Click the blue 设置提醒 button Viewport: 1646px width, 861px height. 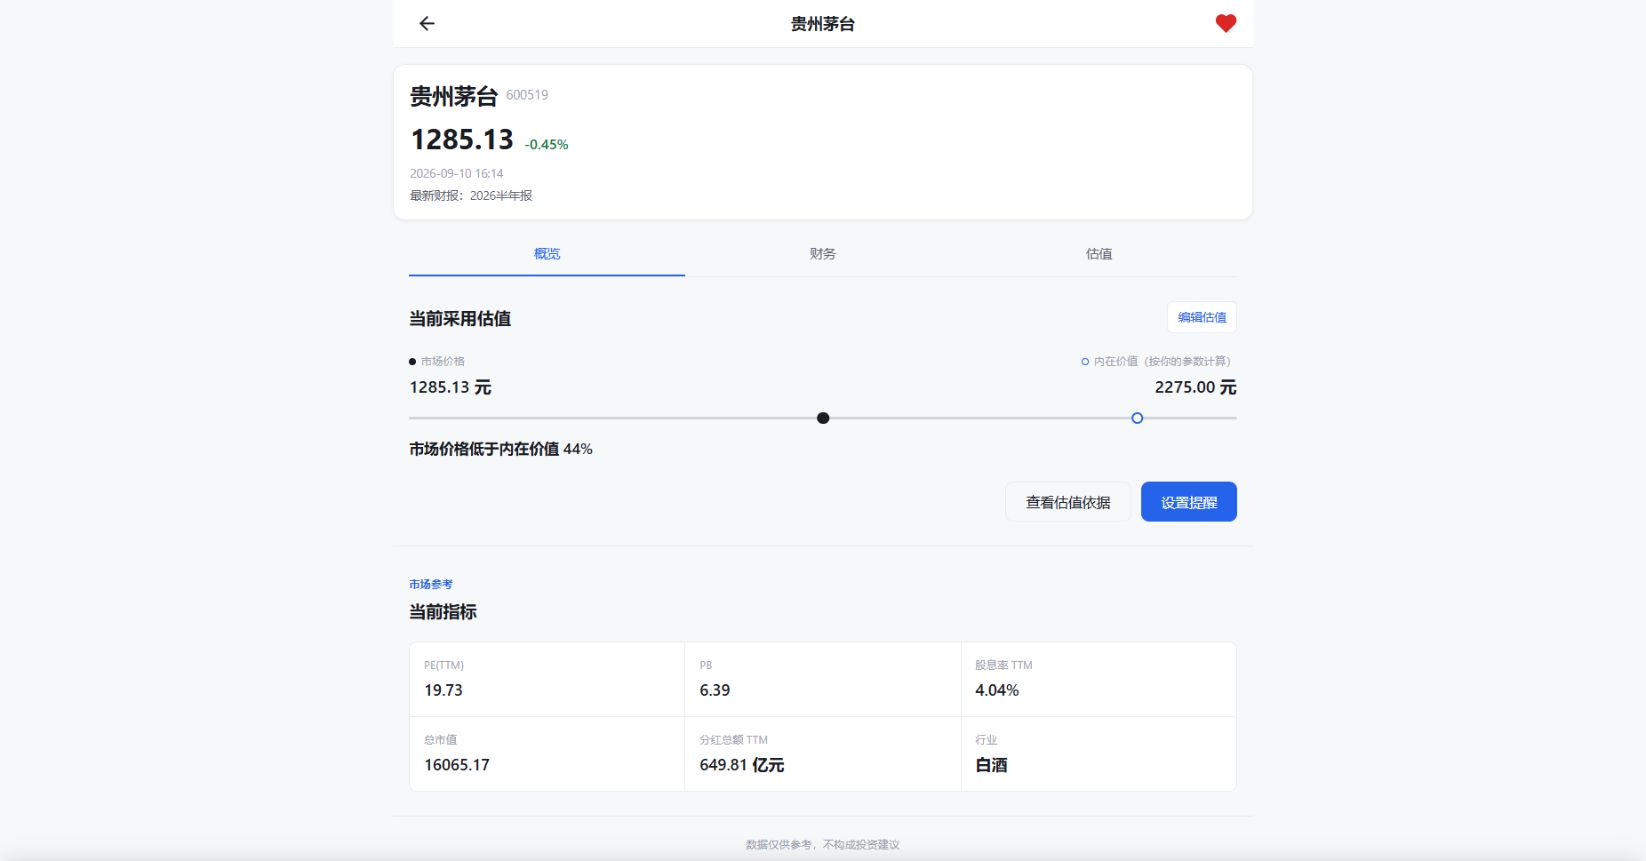pos(1189,502)
